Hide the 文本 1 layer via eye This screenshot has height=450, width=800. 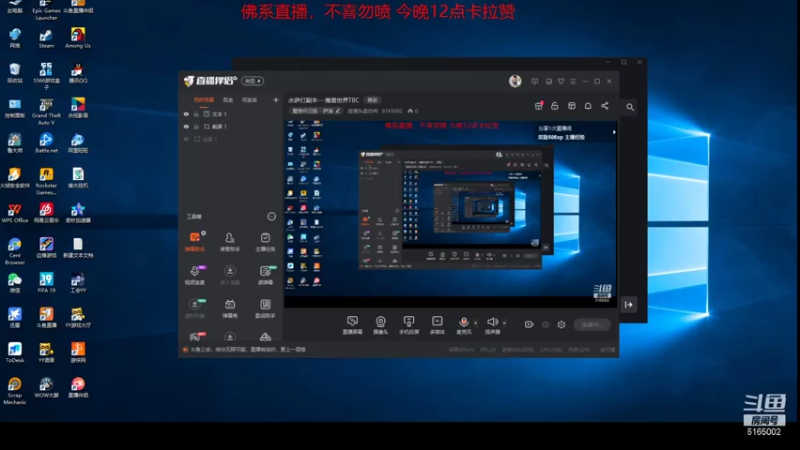(x=186, y=114)
